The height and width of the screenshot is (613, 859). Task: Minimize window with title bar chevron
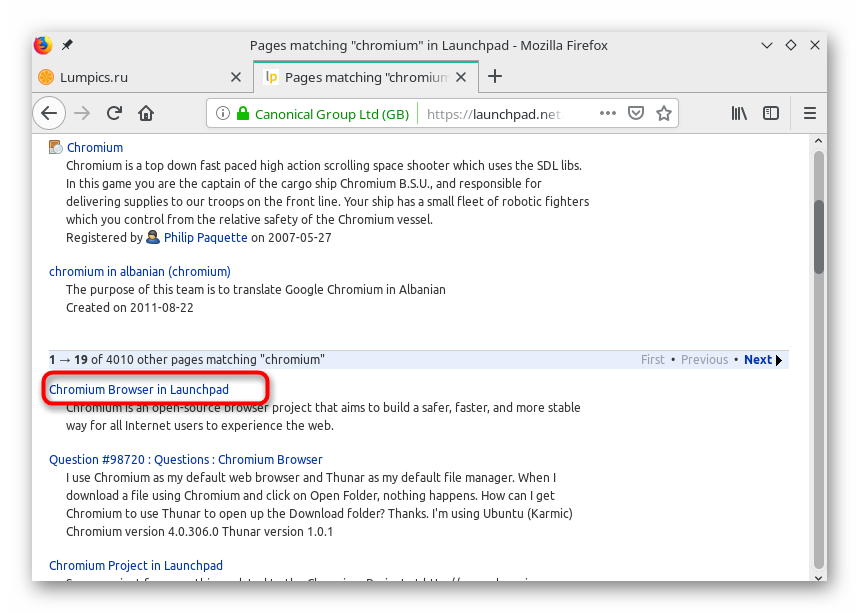click(x=767, y=45)
